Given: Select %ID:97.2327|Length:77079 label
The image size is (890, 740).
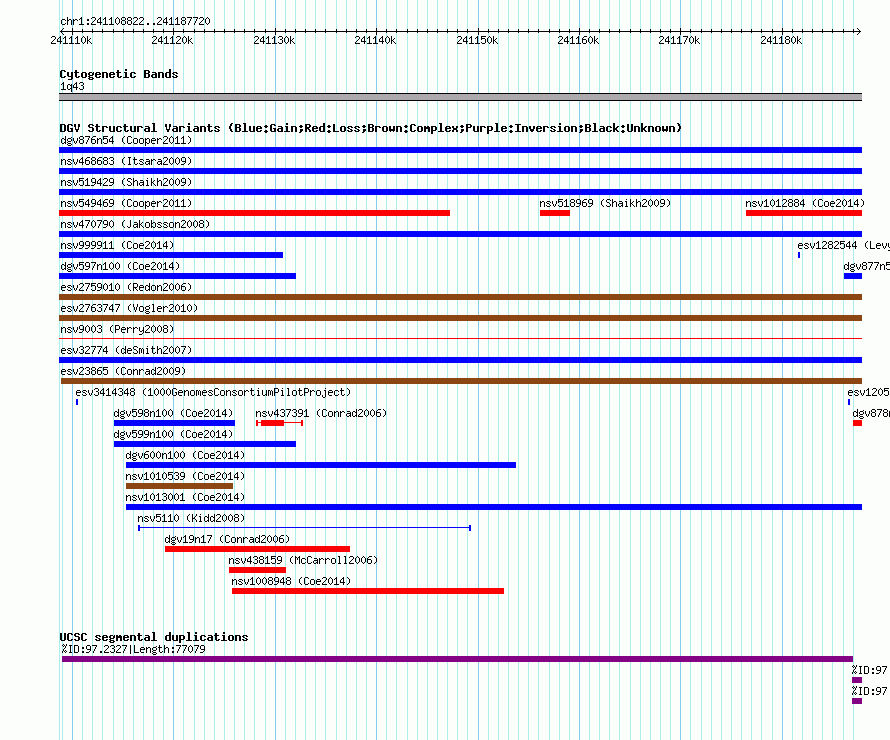Looking at the screenshot, I should click(133, 649).
